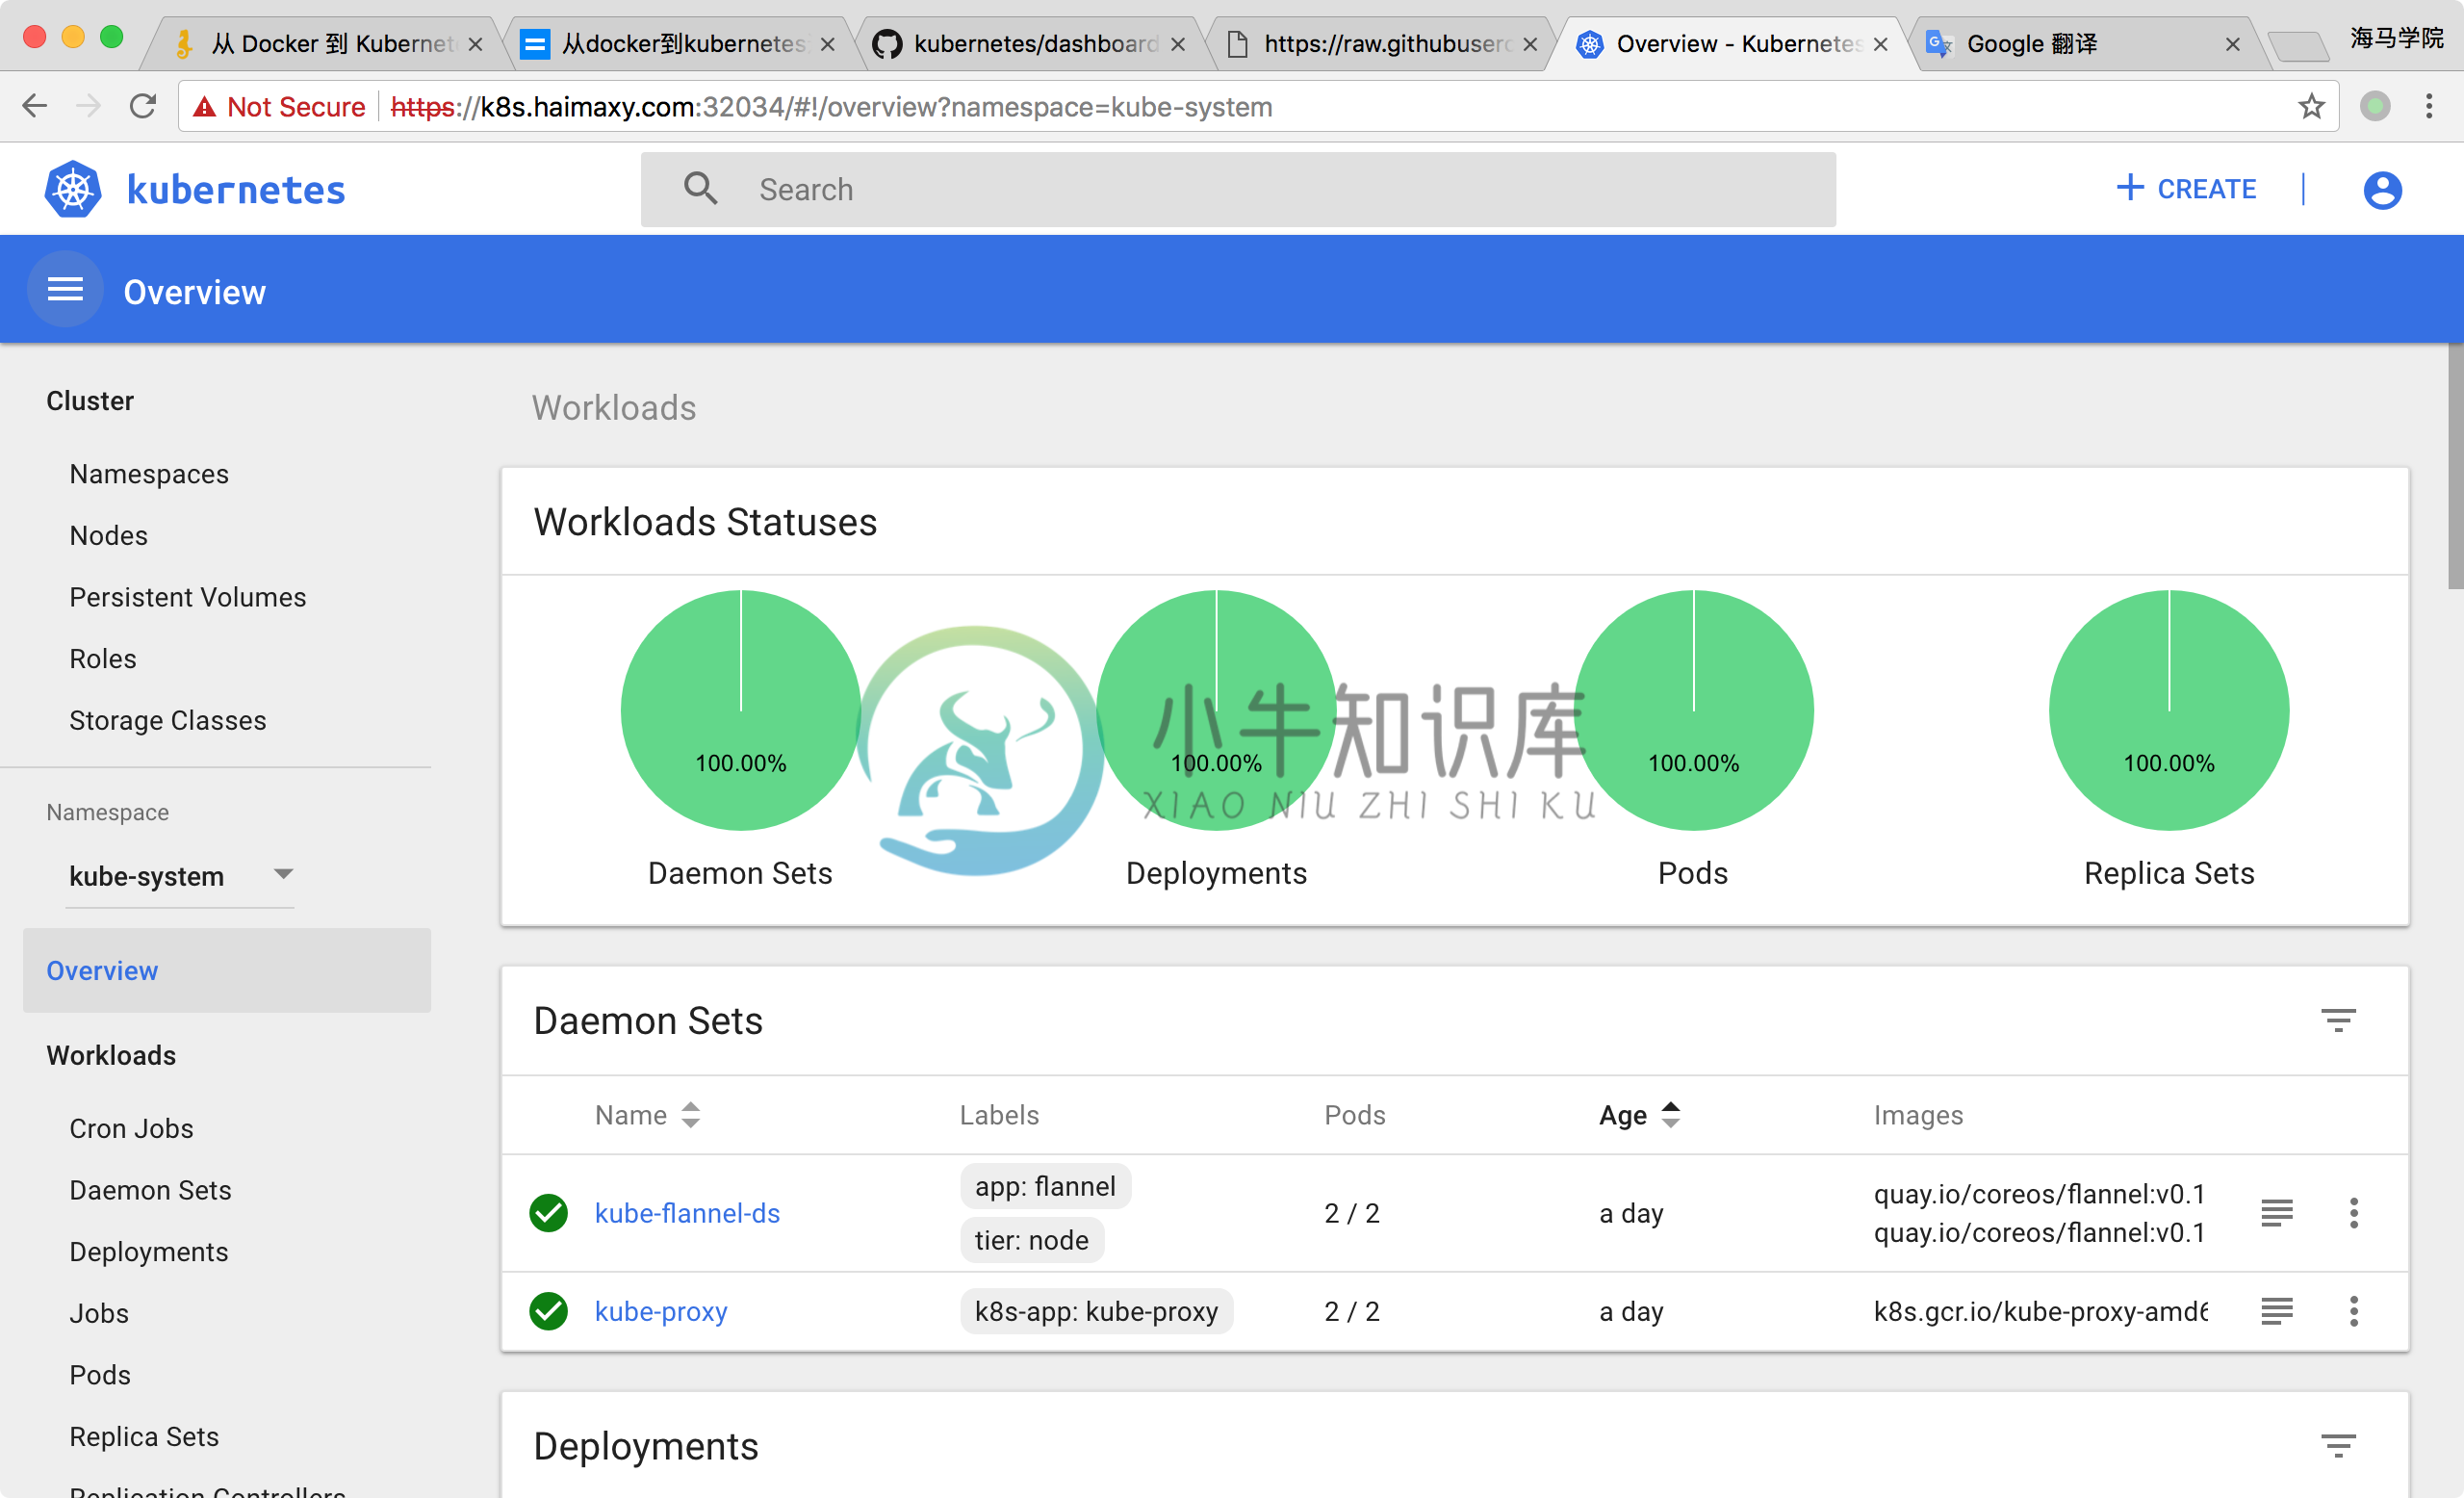This screenshot has height=1498, width=2464.
Task: Switch to 从docker到kubernetes docs tab
Action: 680,44
